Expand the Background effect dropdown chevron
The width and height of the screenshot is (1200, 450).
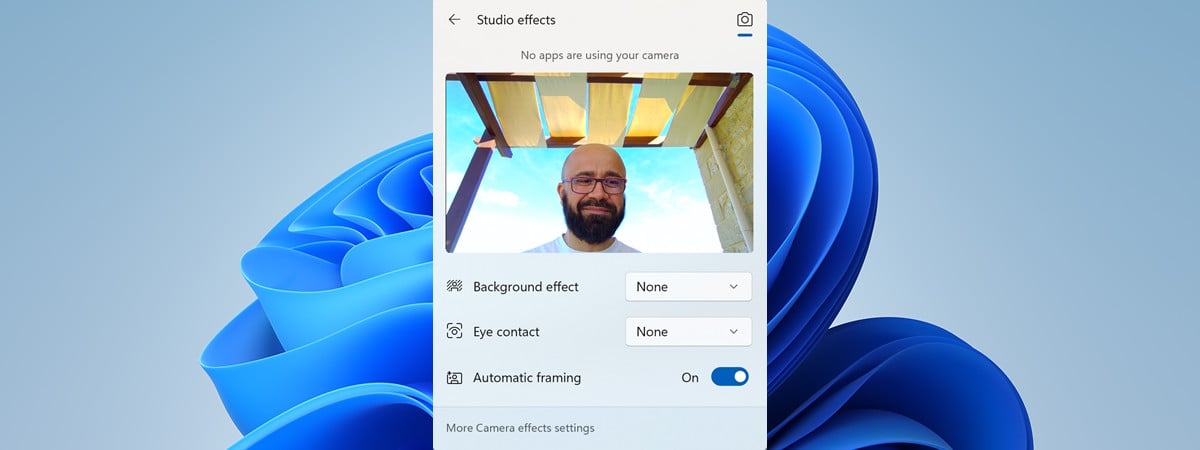coord(733,287)
